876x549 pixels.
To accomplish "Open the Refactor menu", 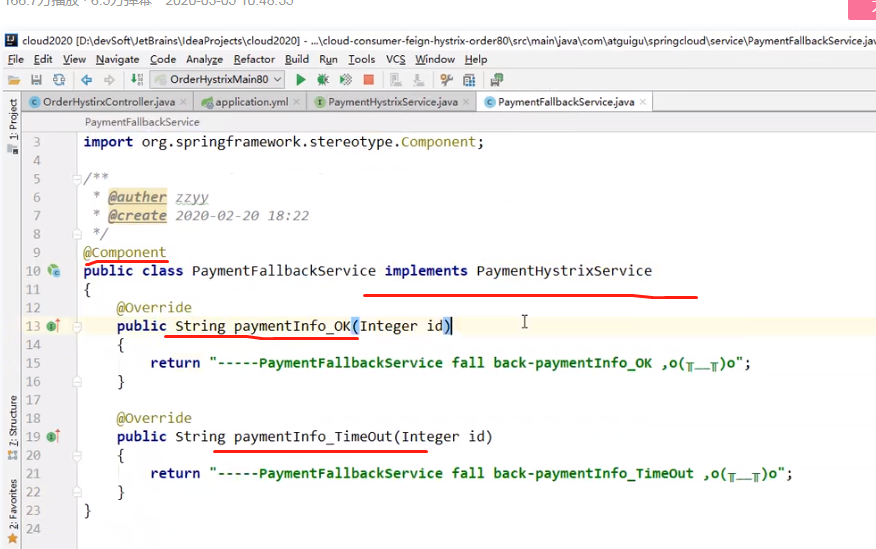I will coord(254,59).
